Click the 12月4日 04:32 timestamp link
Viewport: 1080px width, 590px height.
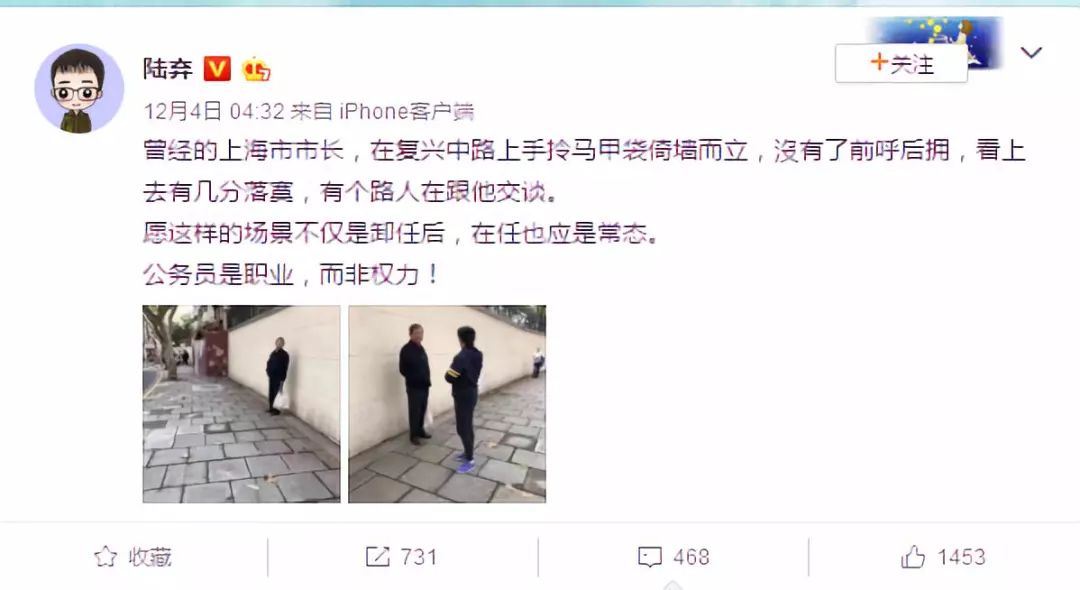(214, 111)
